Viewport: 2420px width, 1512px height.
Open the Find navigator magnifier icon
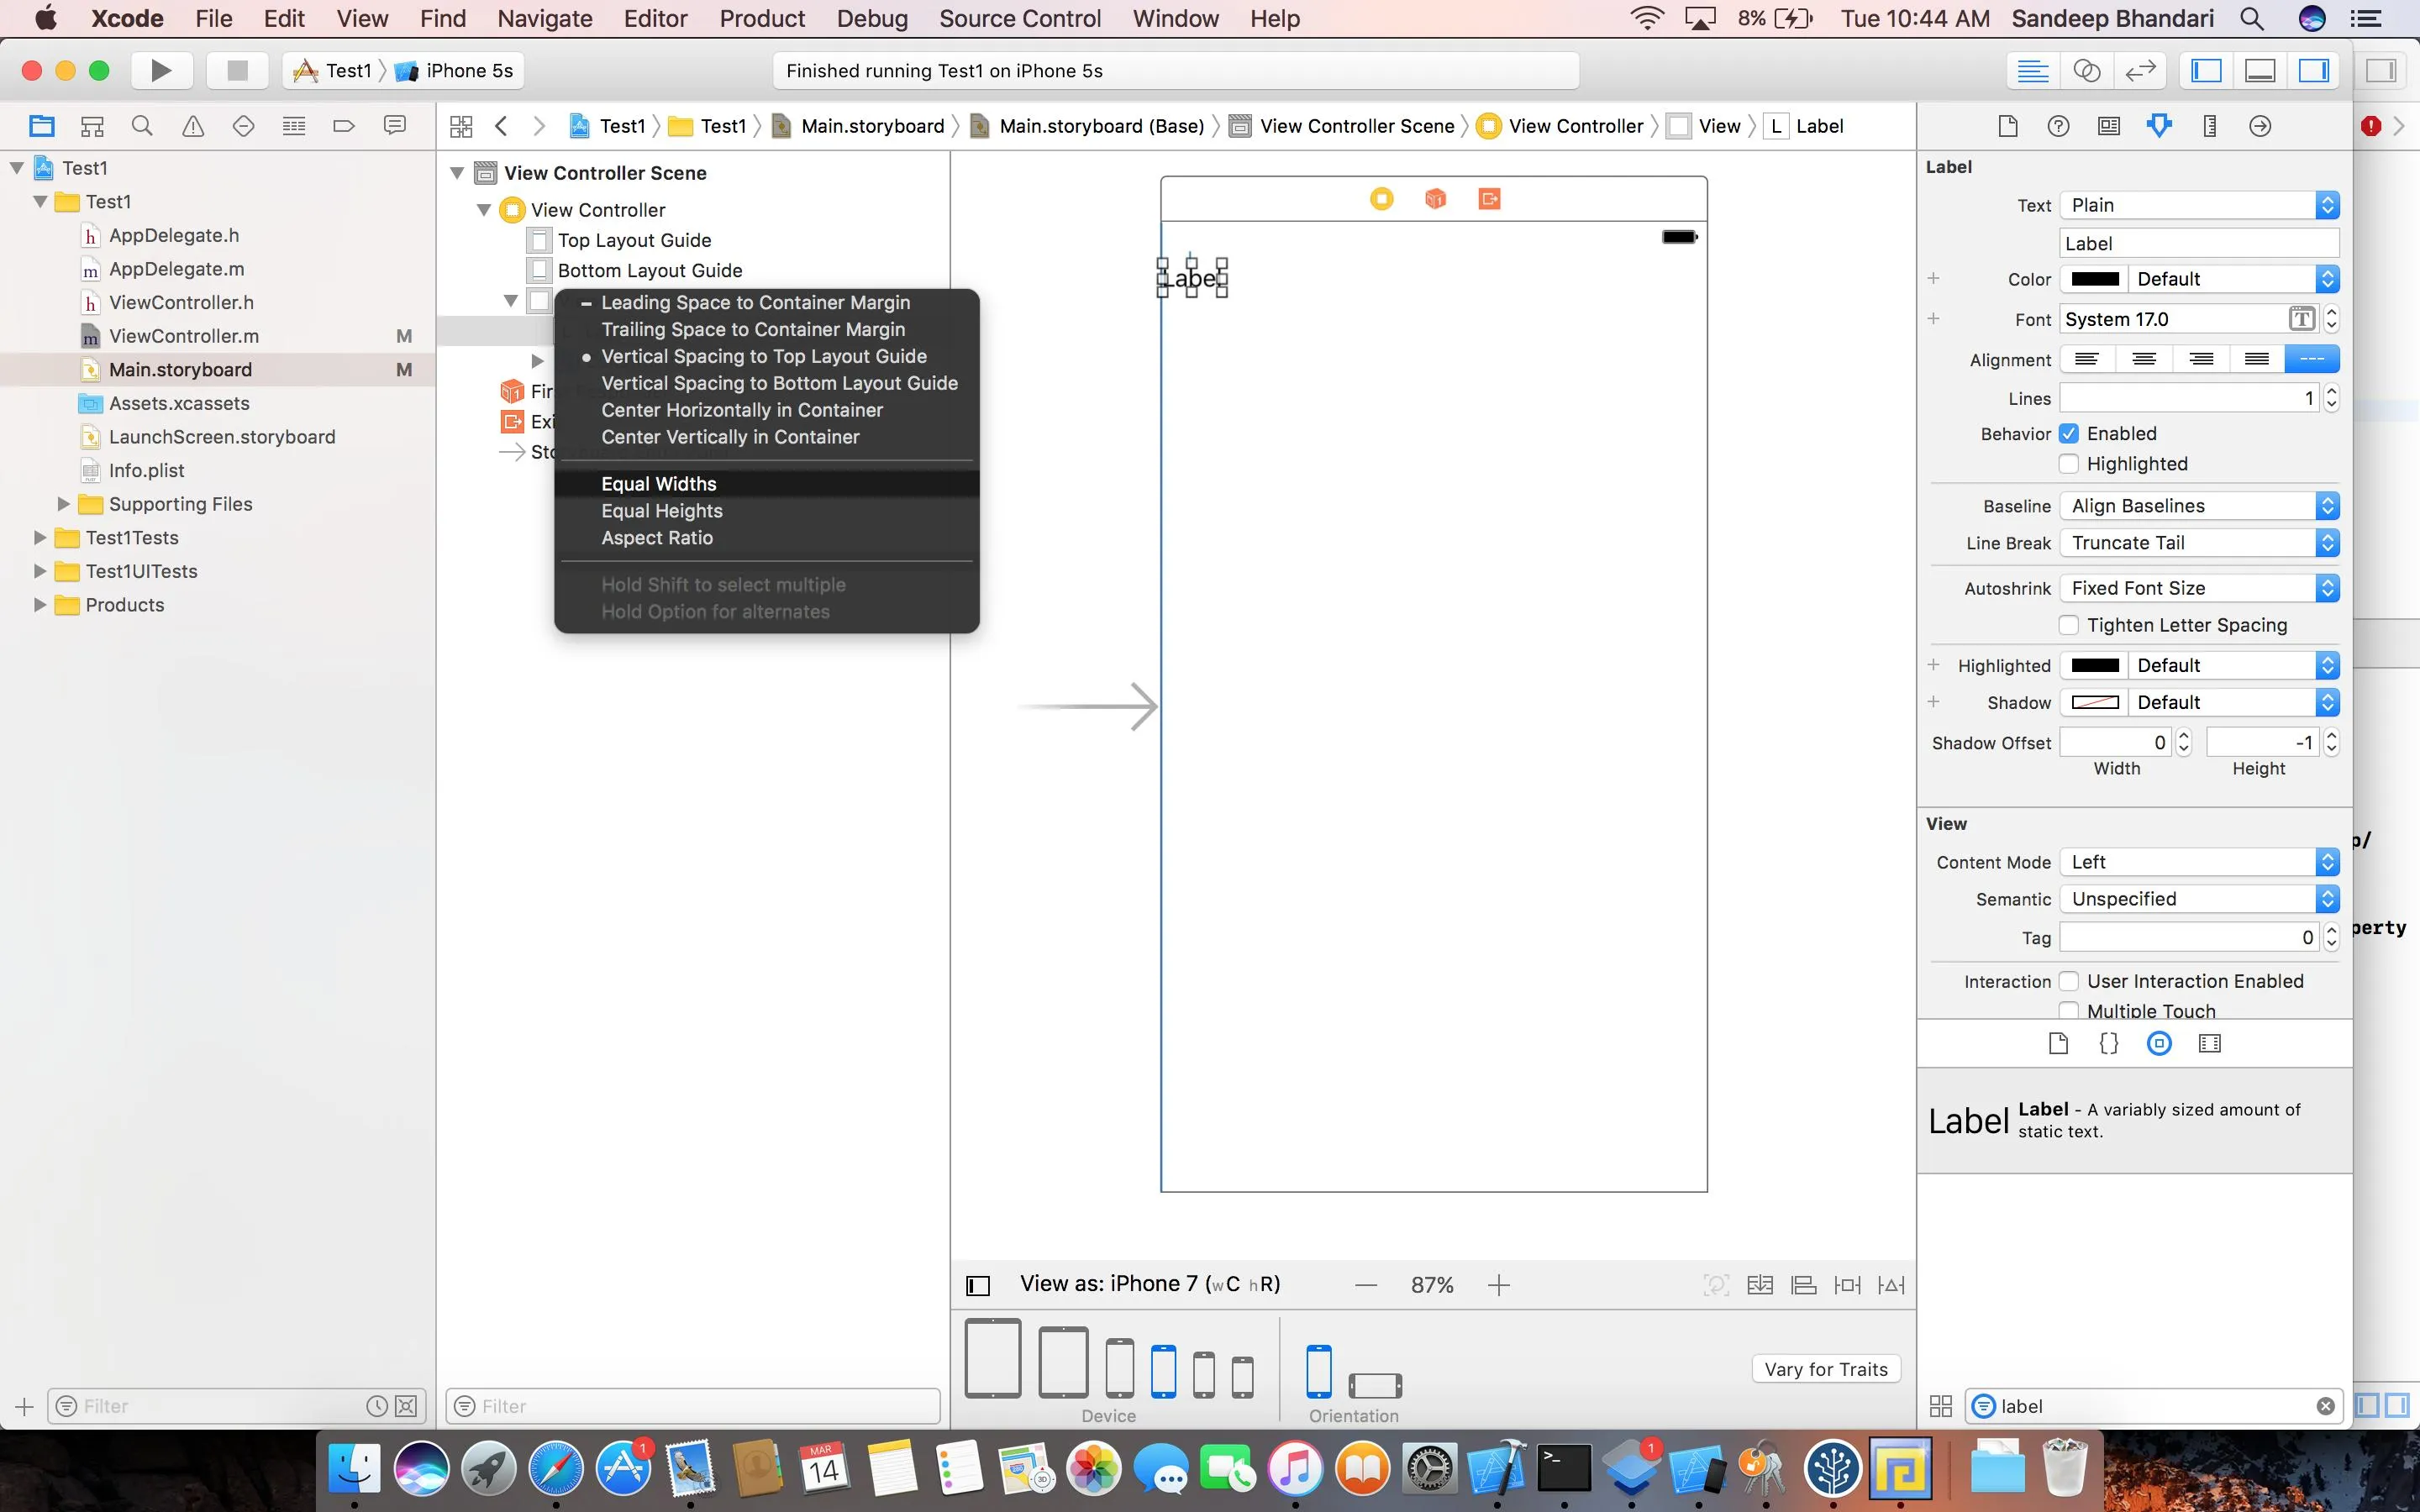pos(142,126)
